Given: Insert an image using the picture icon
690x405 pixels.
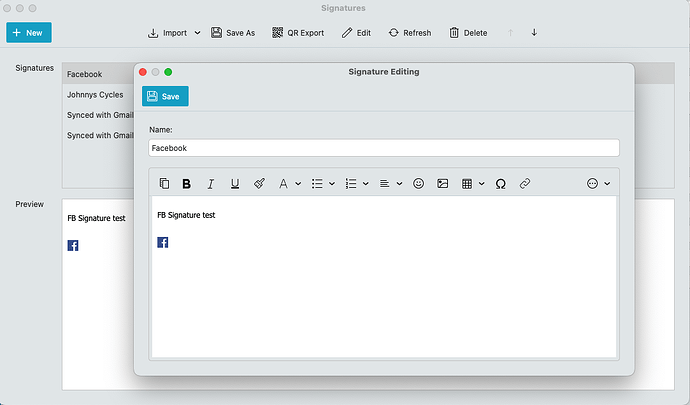Looking at the screenshot, I should click(442, 184).
